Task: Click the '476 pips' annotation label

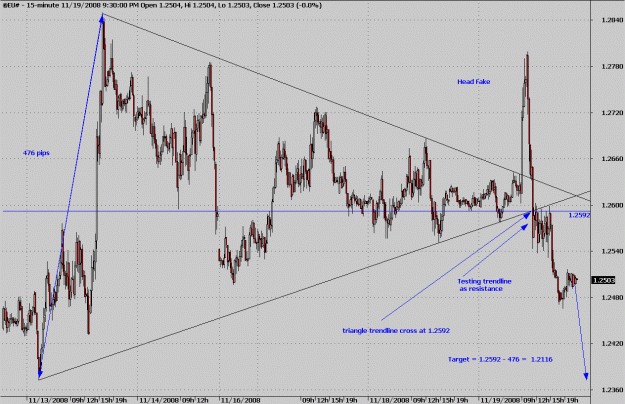Action: point(36,153)
